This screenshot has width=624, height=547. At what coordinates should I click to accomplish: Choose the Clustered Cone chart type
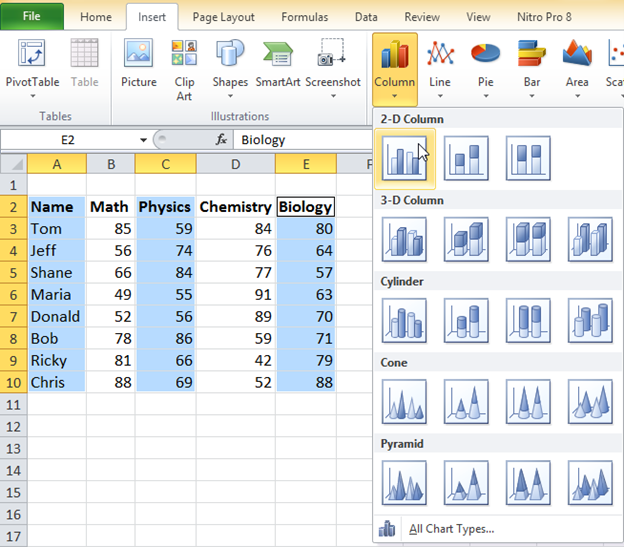pyautogui.click(x=404, y=401)
